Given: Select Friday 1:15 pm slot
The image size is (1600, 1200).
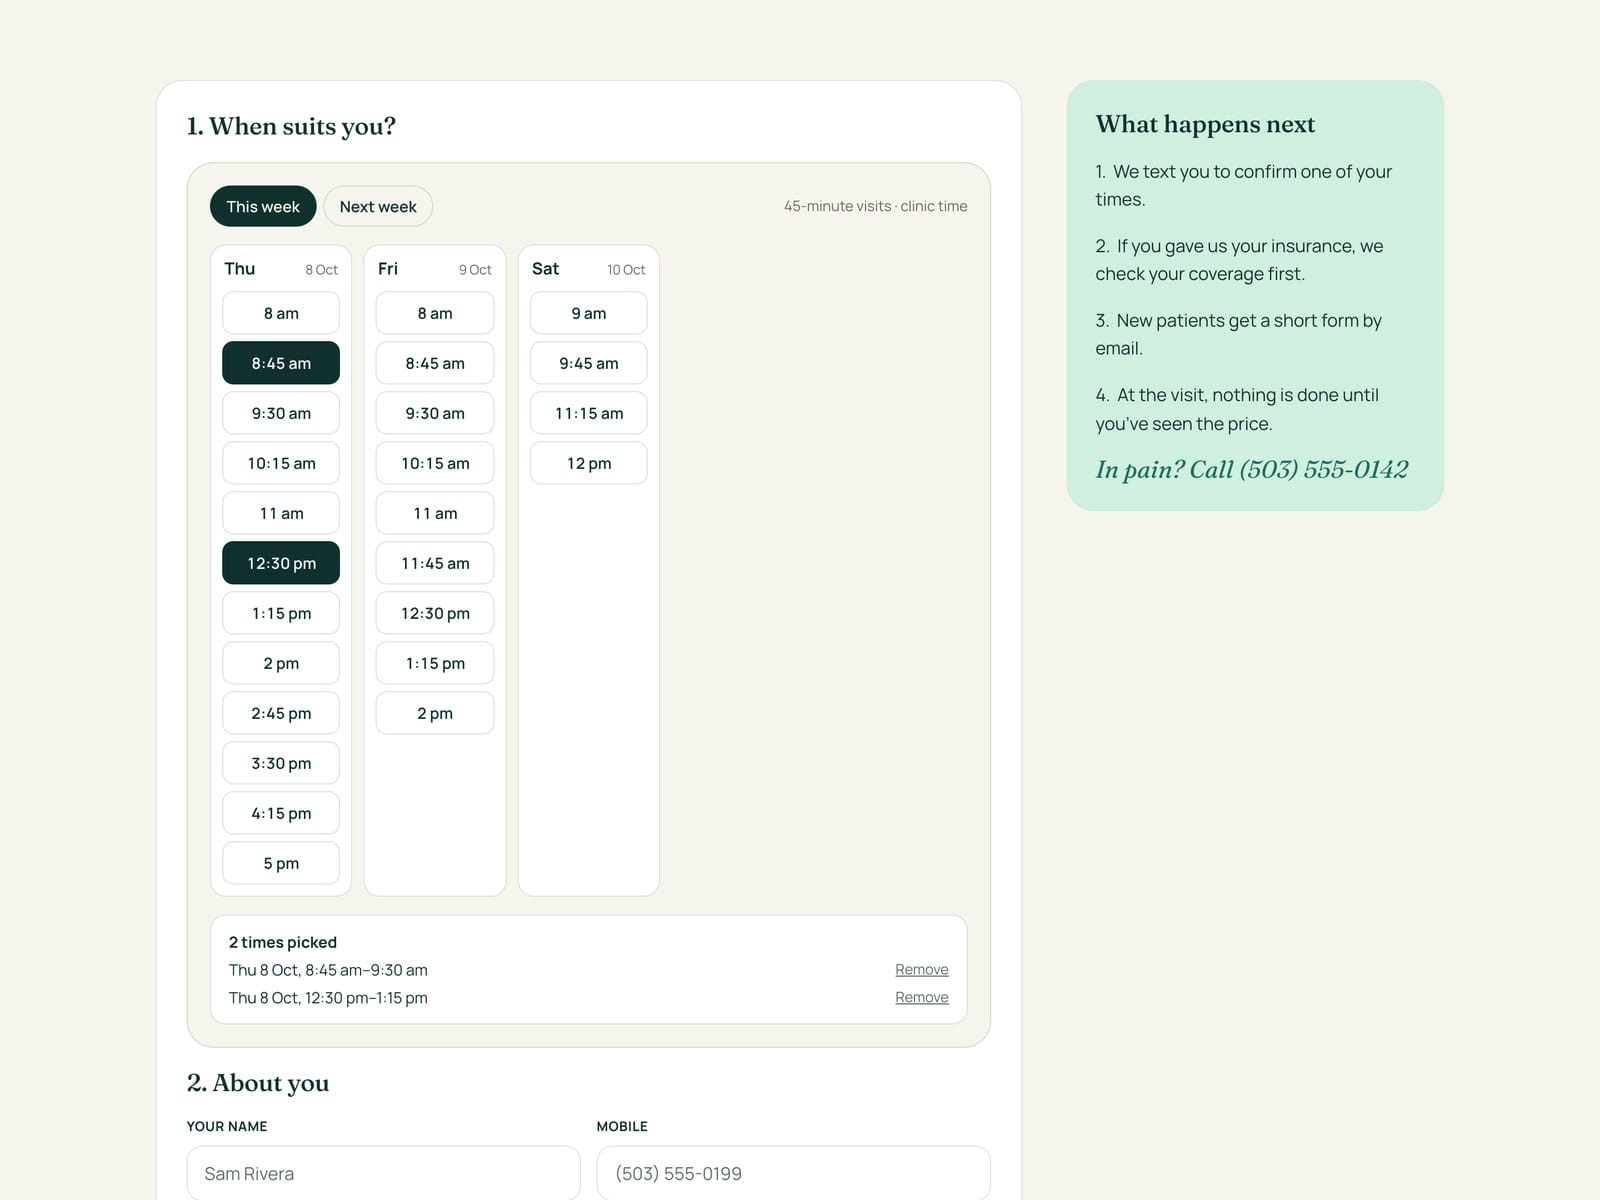Looking at the screenshot, I should click(x=435, y=663).
